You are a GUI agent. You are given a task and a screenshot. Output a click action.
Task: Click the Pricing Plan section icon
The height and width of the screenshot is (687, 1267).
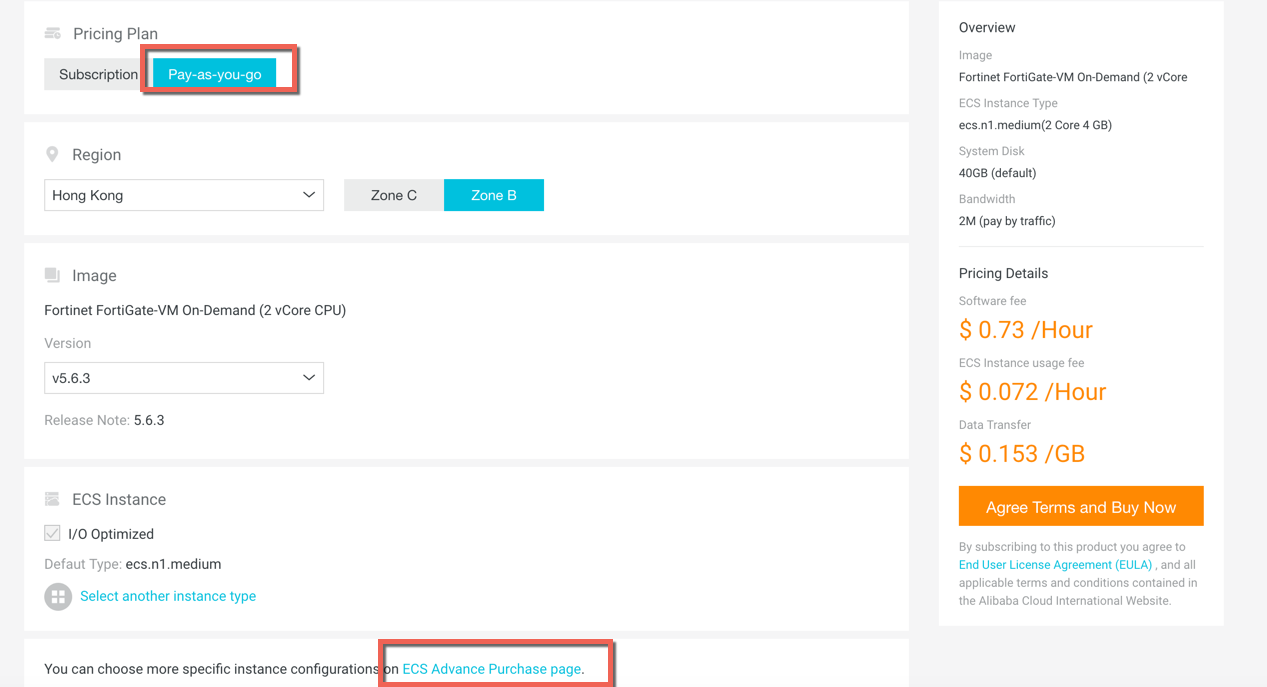coord(53,34)
